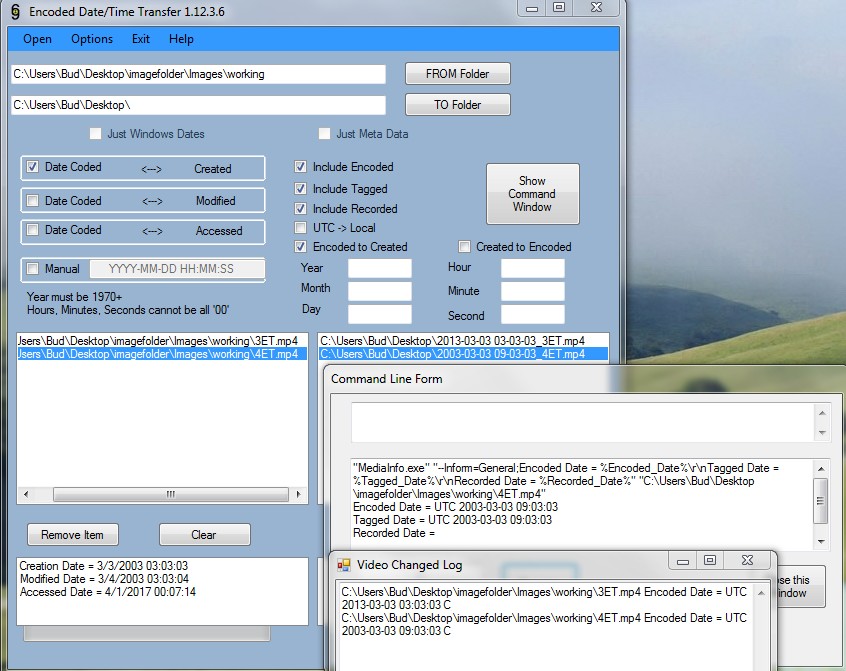Click the Remove Item button

(x=72, y=535)
